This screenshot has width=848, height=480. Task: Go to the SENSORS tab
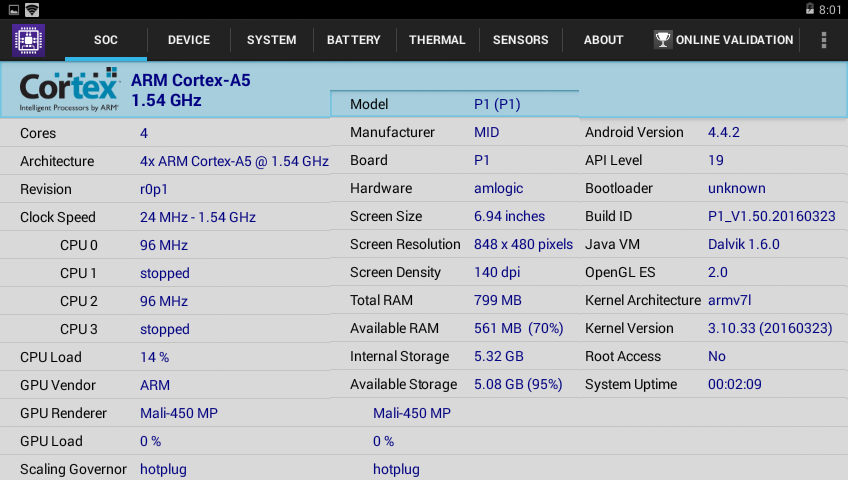click(520, 40)
